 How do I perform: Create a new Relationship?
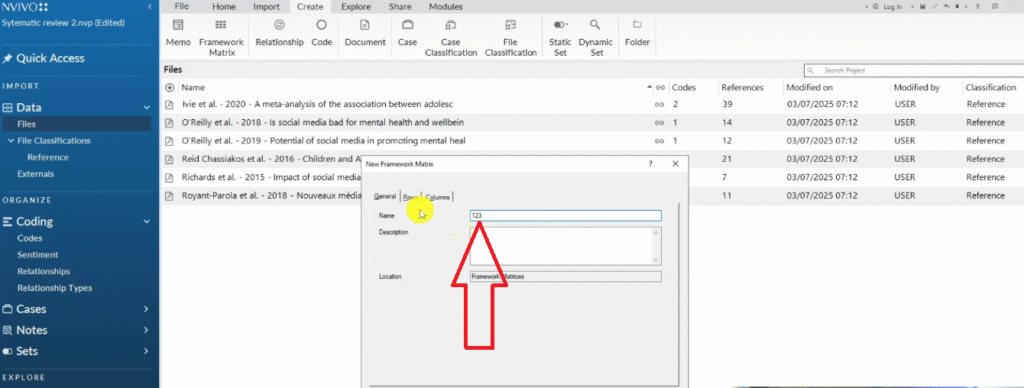(x=279, y=33)
